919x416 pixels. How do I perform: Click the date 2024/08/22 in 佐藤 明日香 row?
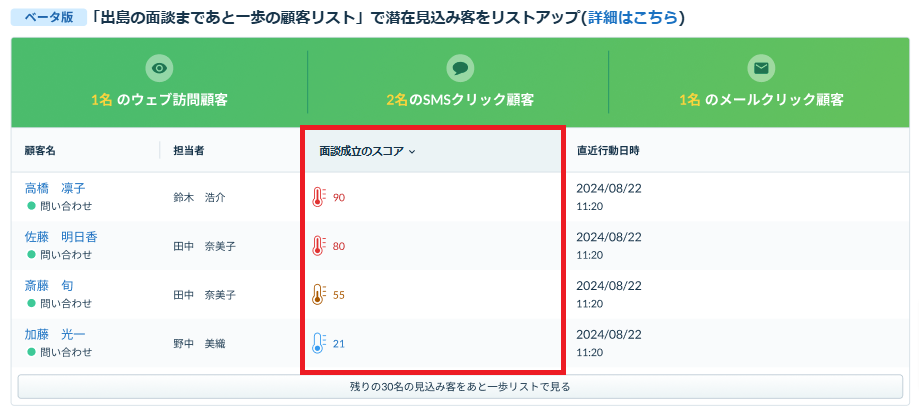(x=609, y=237)
